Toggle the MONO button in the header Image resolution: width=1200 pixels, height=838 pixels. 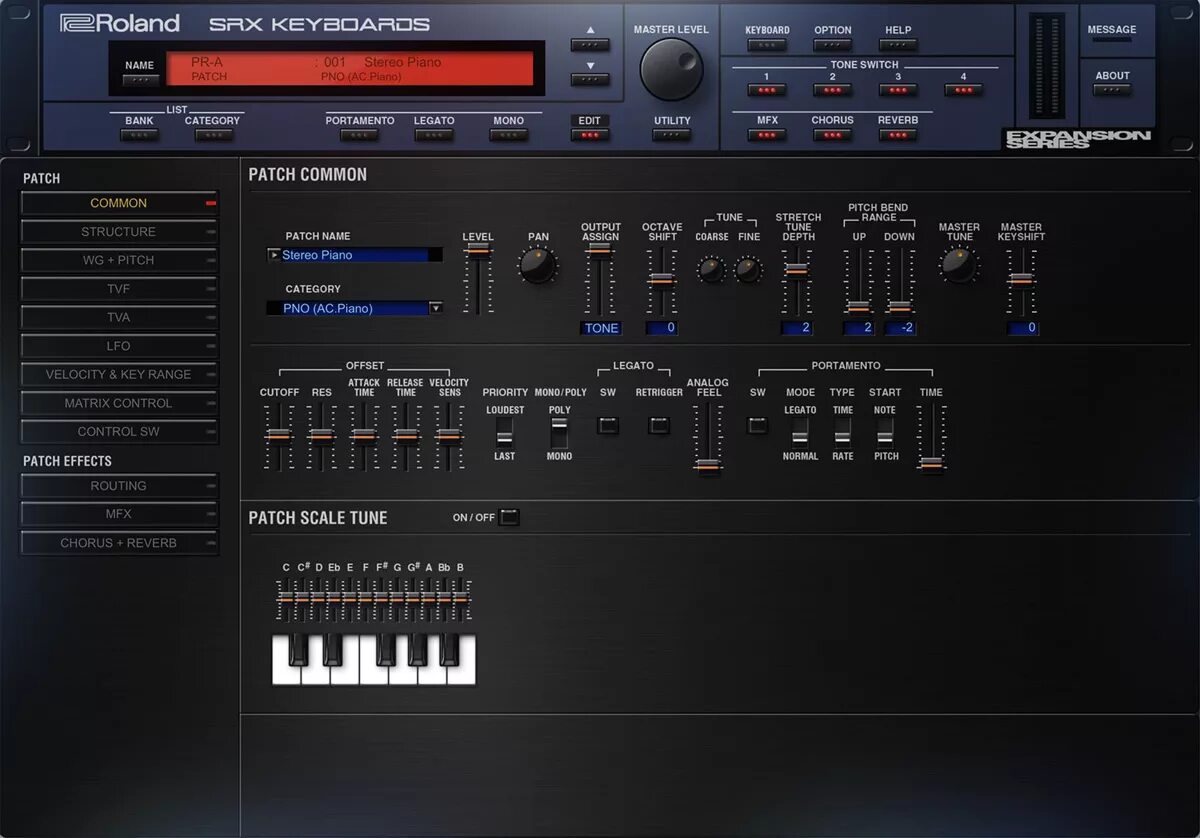coord(508,135)
